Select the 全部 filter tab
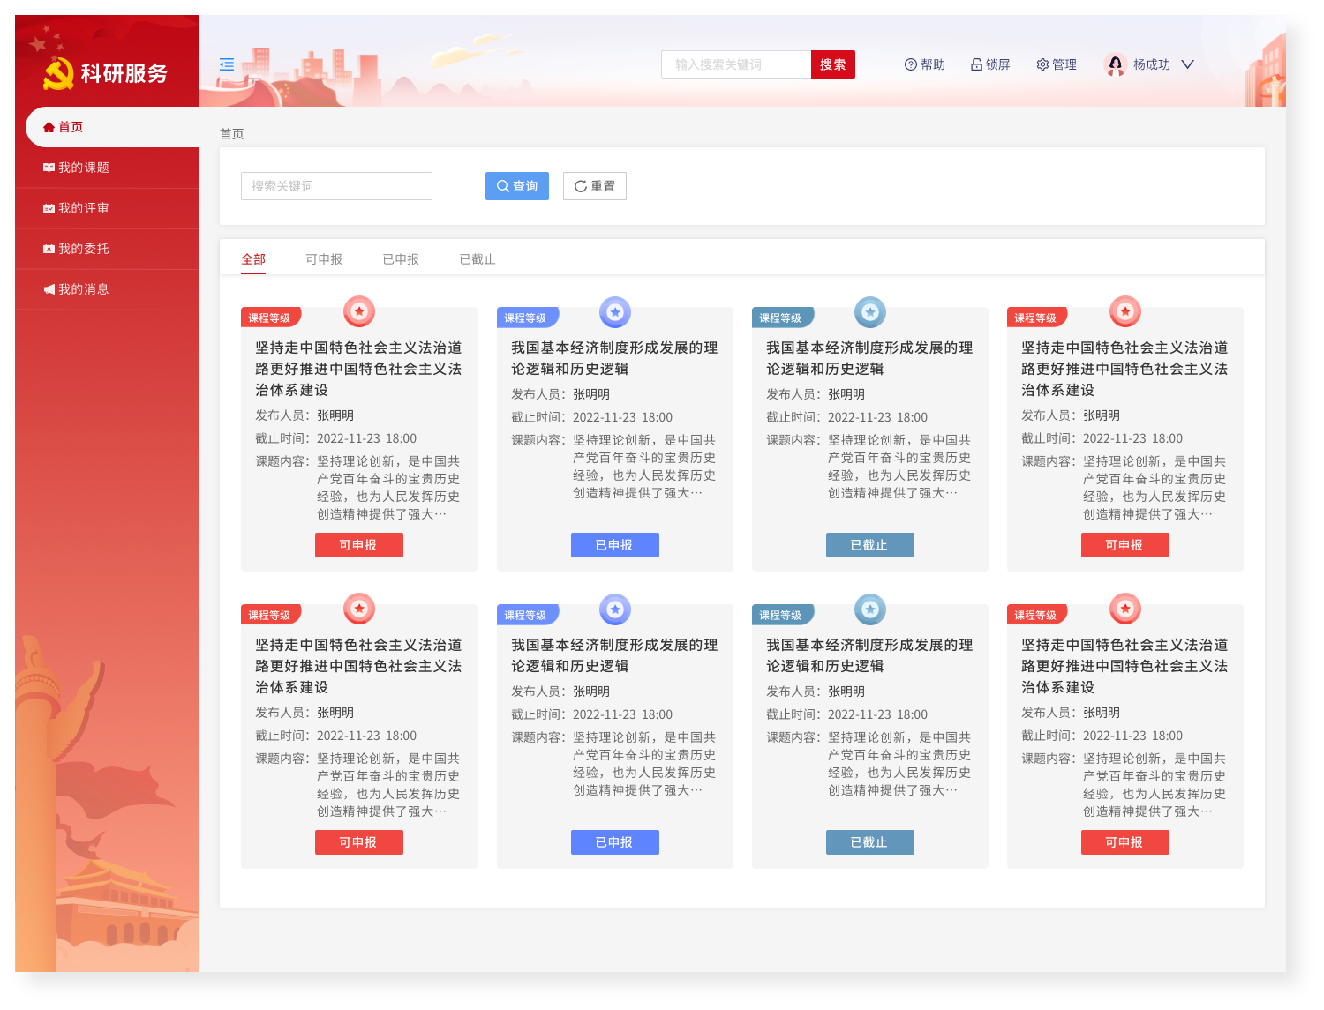 click(253, 258)
